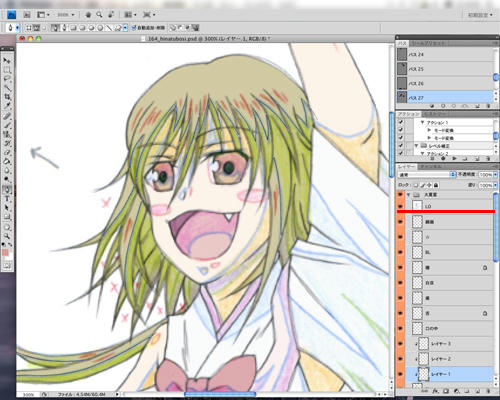Toggle the checkmark for アクション 2
Viewport: 500px width, 400px height.
coord(401,153)
